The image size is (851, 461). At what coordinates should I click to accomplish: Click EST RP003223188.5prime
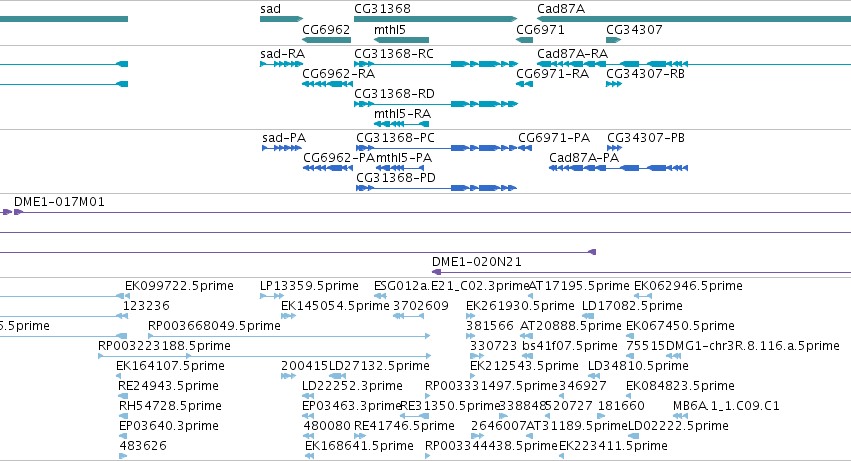click(164, 346)
